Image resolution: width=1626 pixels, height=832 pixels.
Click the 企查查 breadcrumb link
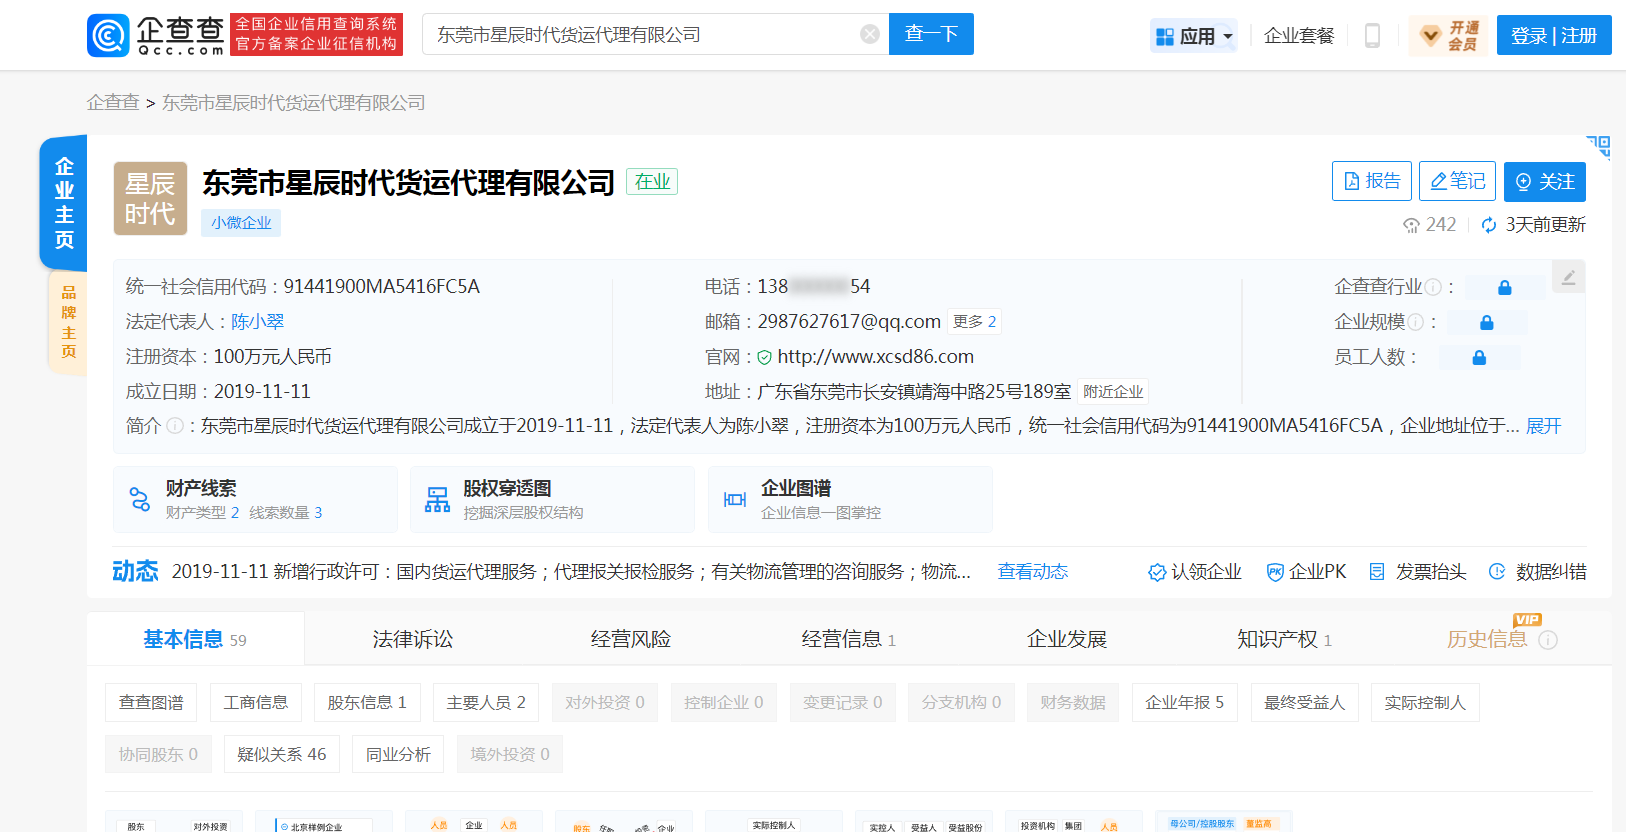(113, 102)
